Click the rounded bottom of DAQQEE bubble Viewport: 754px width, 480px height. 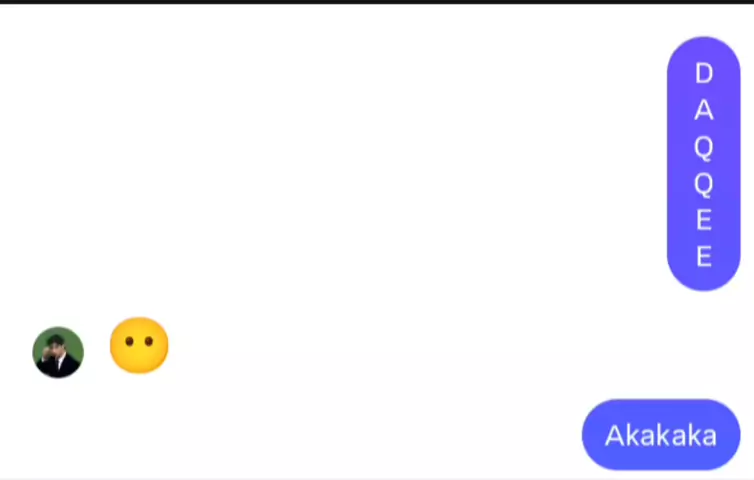pos(704,279)
